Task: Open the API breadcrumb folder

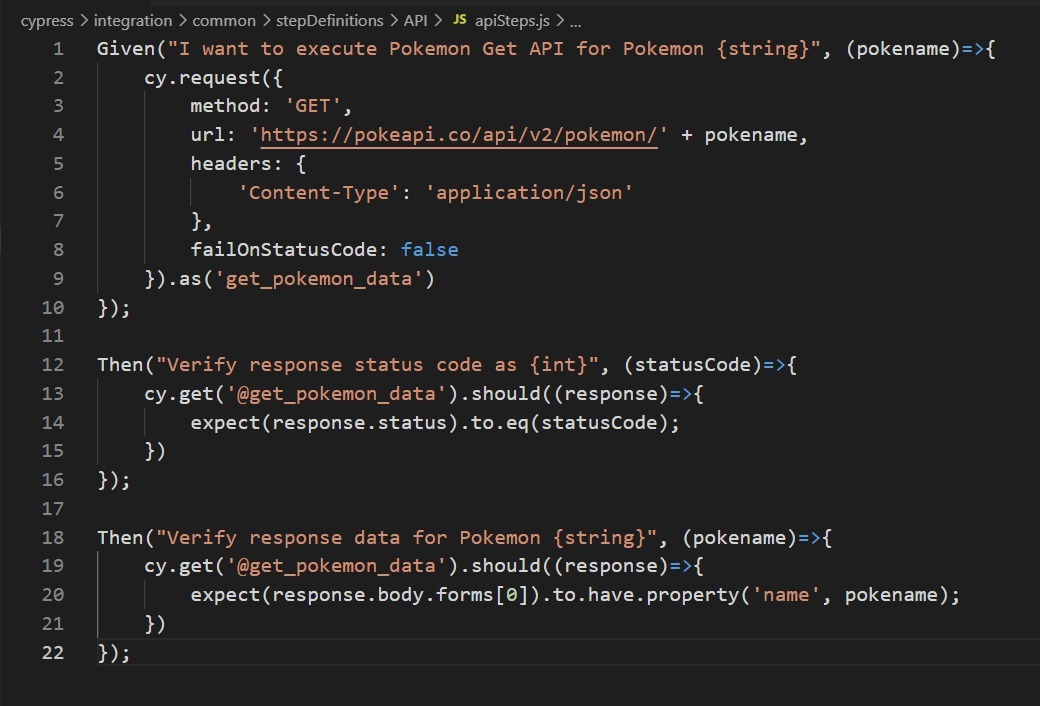Action: pyautogui.click(x=415, y=21)
